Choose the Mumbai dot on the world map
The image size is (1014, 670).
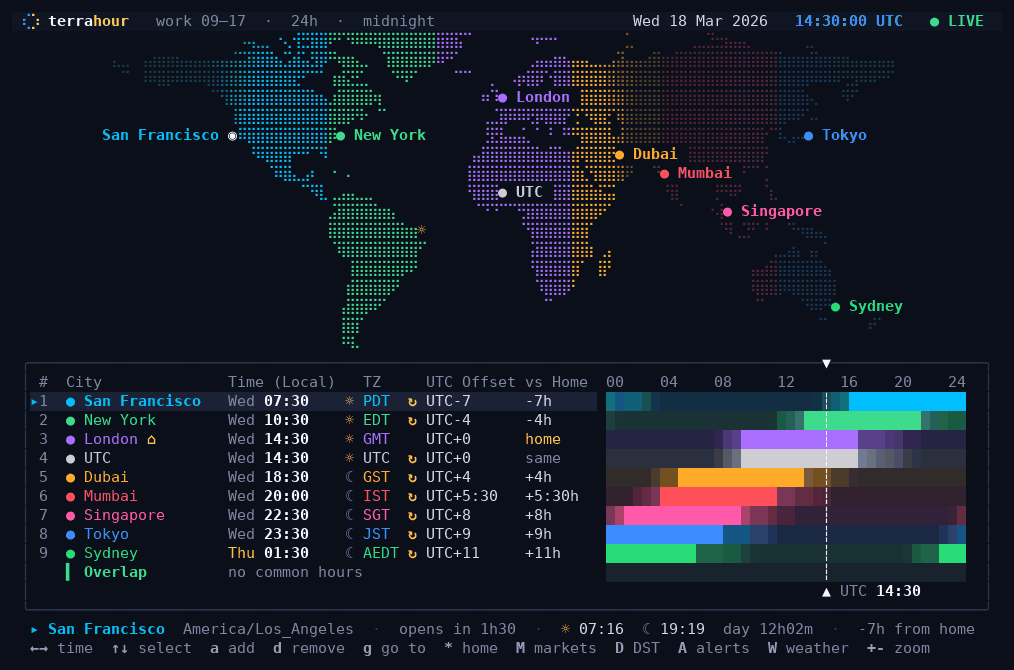[x=664, y=173]
